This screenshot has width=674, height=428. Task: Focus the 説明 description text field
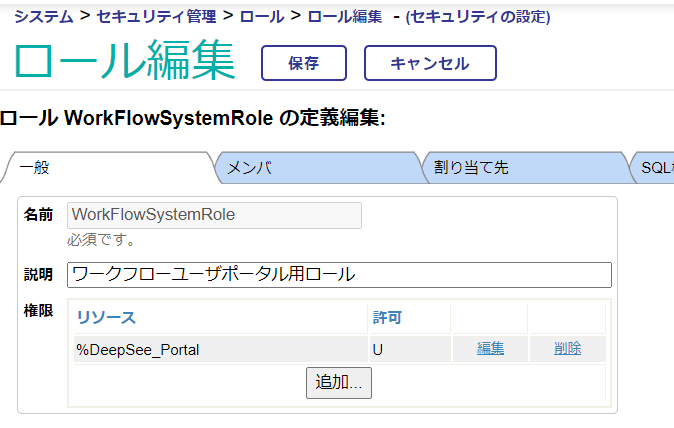[x=339, y=275]
